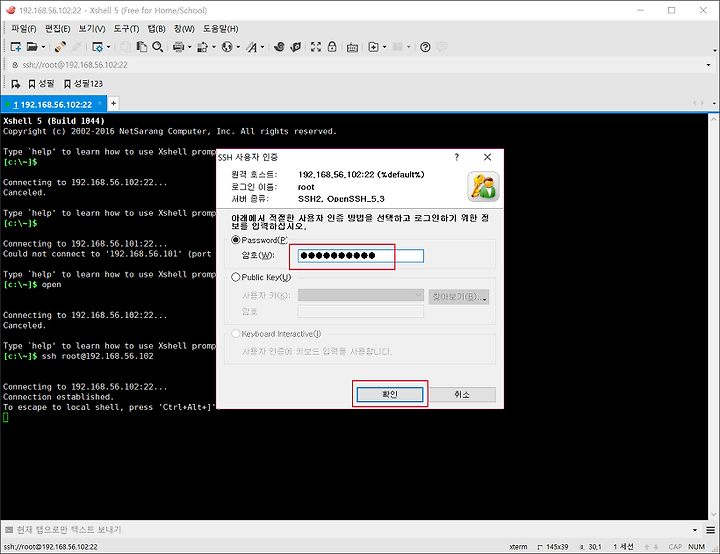Screen dimensions: 720x554
Task: Click status bar text 1 세션
Action: click(x=623, y=547)
